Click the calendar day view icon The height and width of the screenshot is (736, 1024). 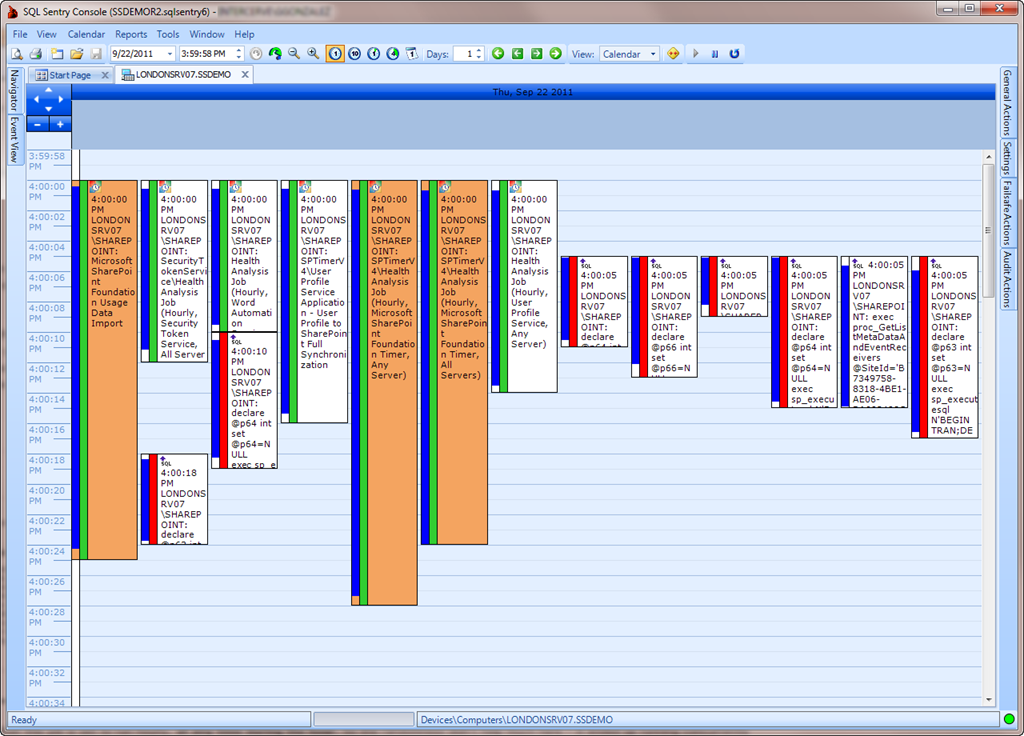[412, 54]
